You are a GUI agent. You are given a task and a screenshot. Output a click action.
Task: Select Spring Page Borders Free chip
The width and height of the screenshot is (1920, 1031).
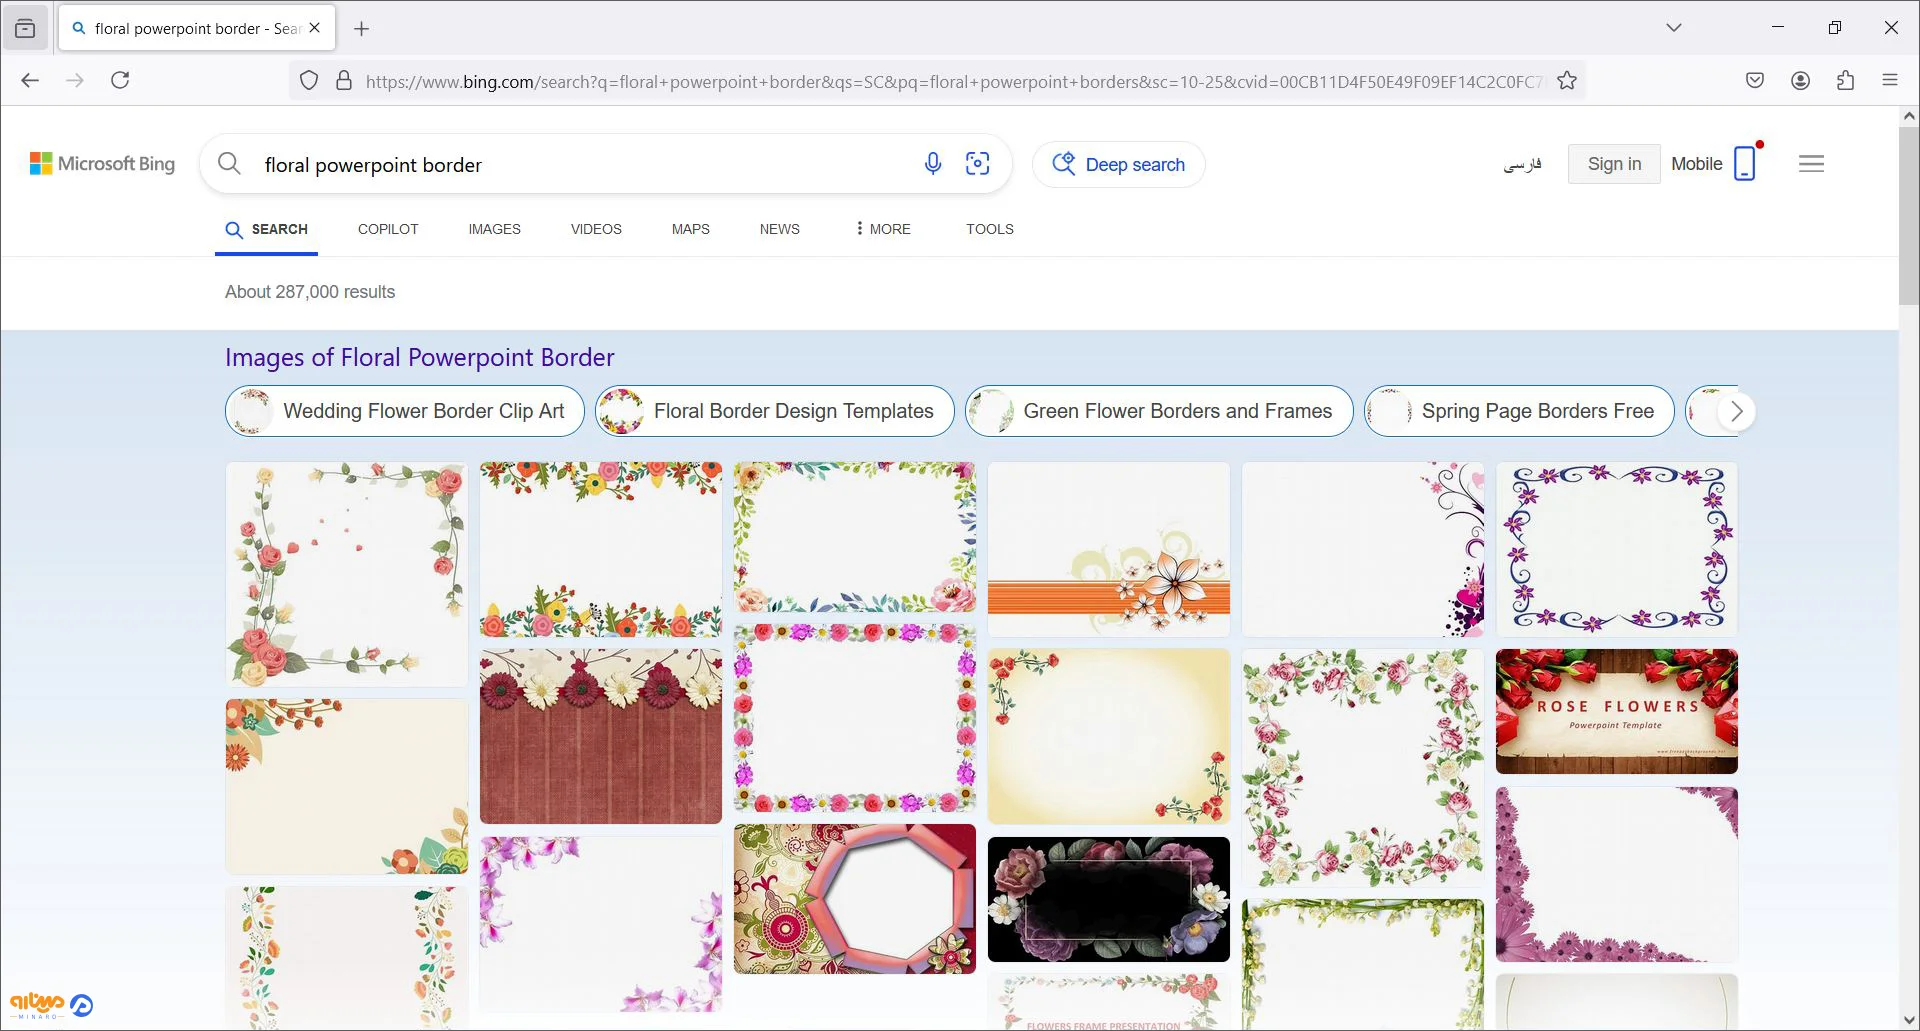[x=1519, y=411]
